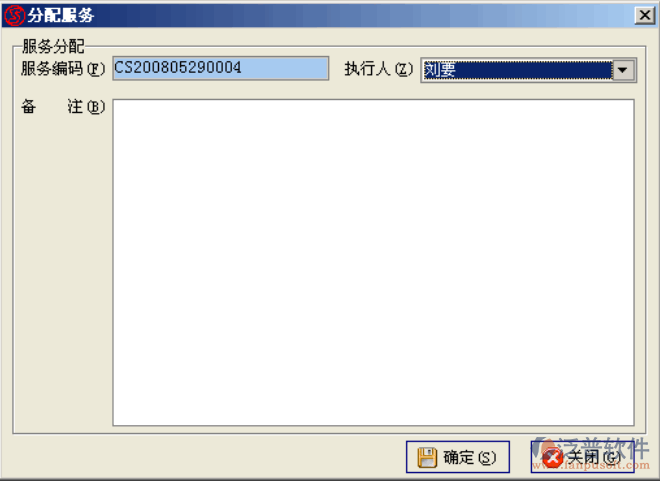Close the 分配服务 dialog window
The image size is (660, 481).
coord(645,16)
